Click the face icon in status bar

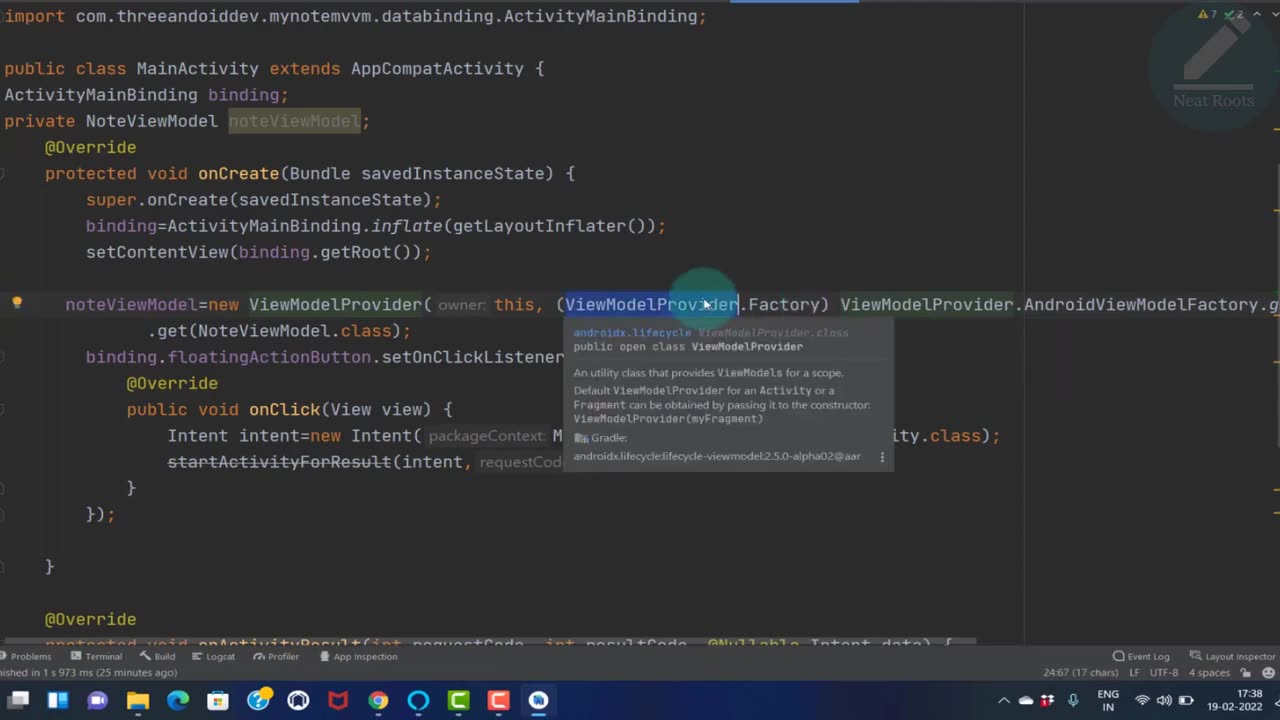pyautogui.click(x=1267, y=673)
